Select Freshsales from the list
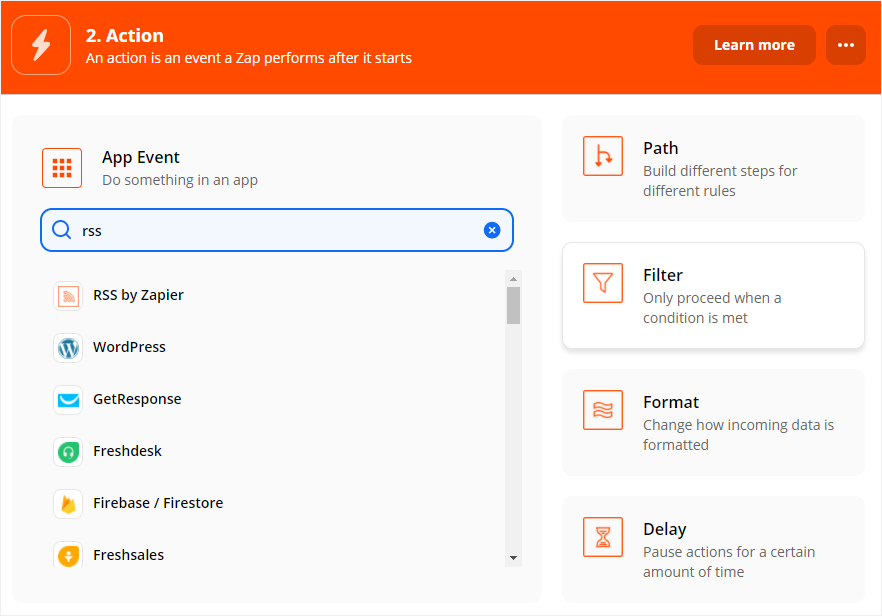882x616 pixels. (x=128, y=555)
